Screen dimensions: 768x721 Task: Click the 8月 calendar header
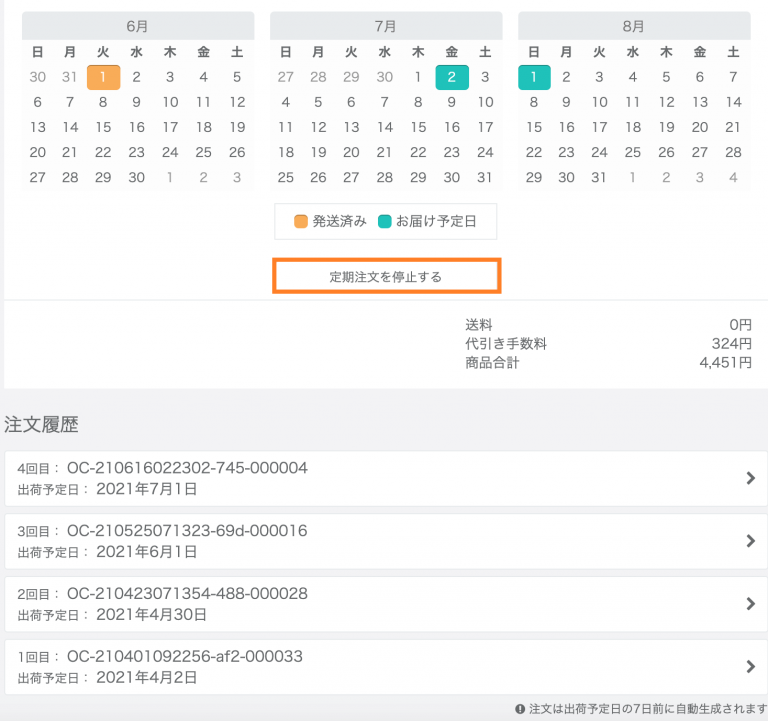tap(633, 25)
